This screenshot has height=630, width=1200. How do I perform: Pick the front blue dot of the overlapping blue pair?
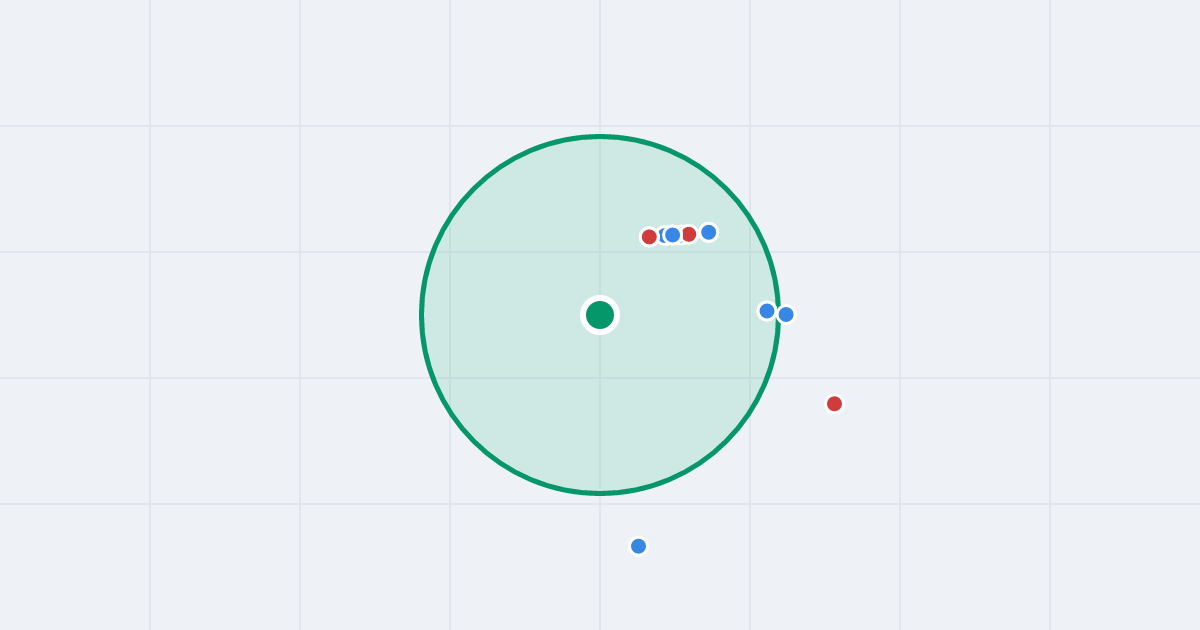[673, 235]
